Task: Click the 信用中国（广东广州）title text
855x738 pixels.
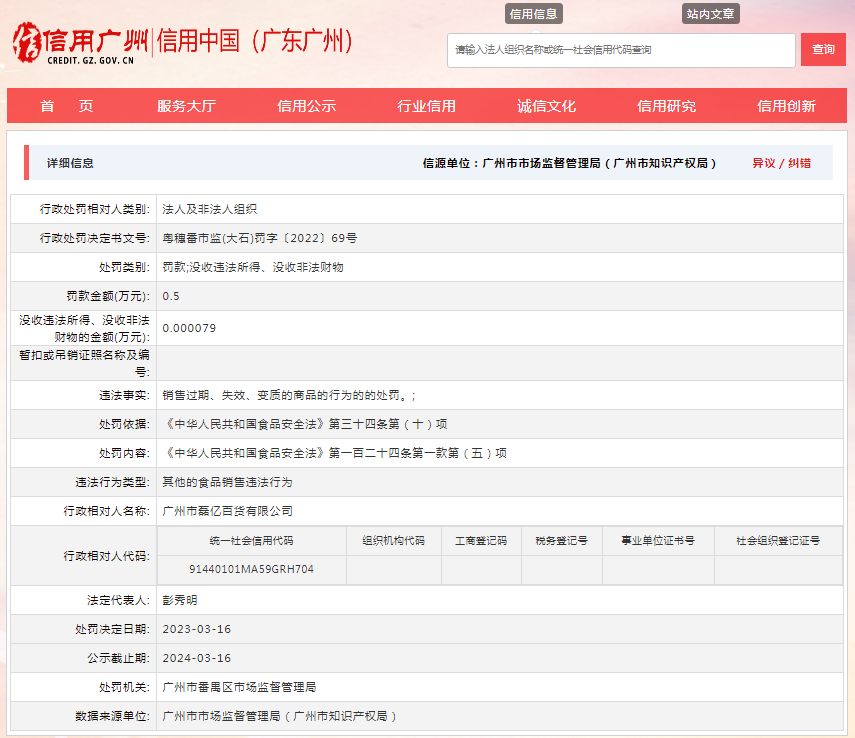Action: point(256,41)
